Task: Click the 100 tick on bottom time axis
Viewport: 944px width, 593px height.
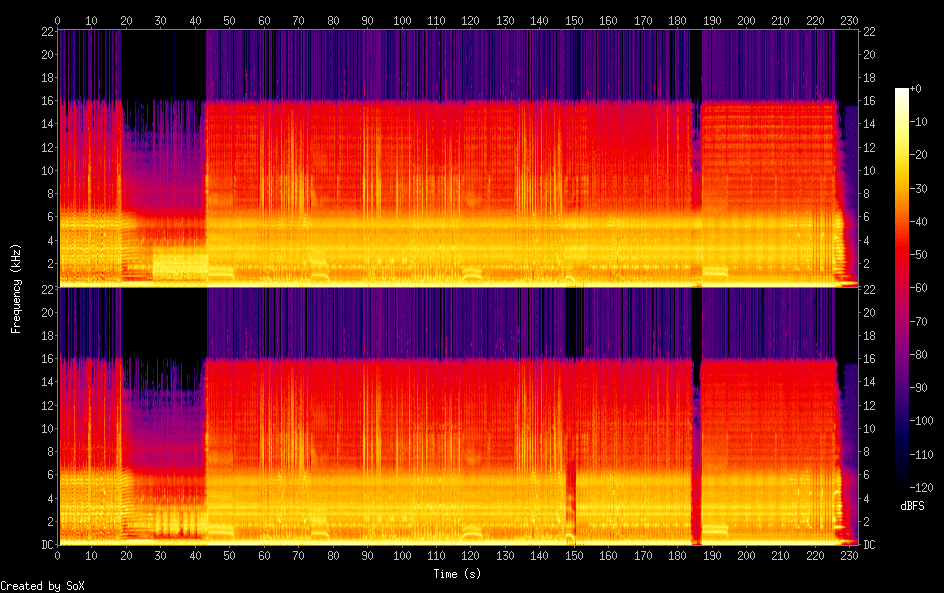Action: [401, 555]
